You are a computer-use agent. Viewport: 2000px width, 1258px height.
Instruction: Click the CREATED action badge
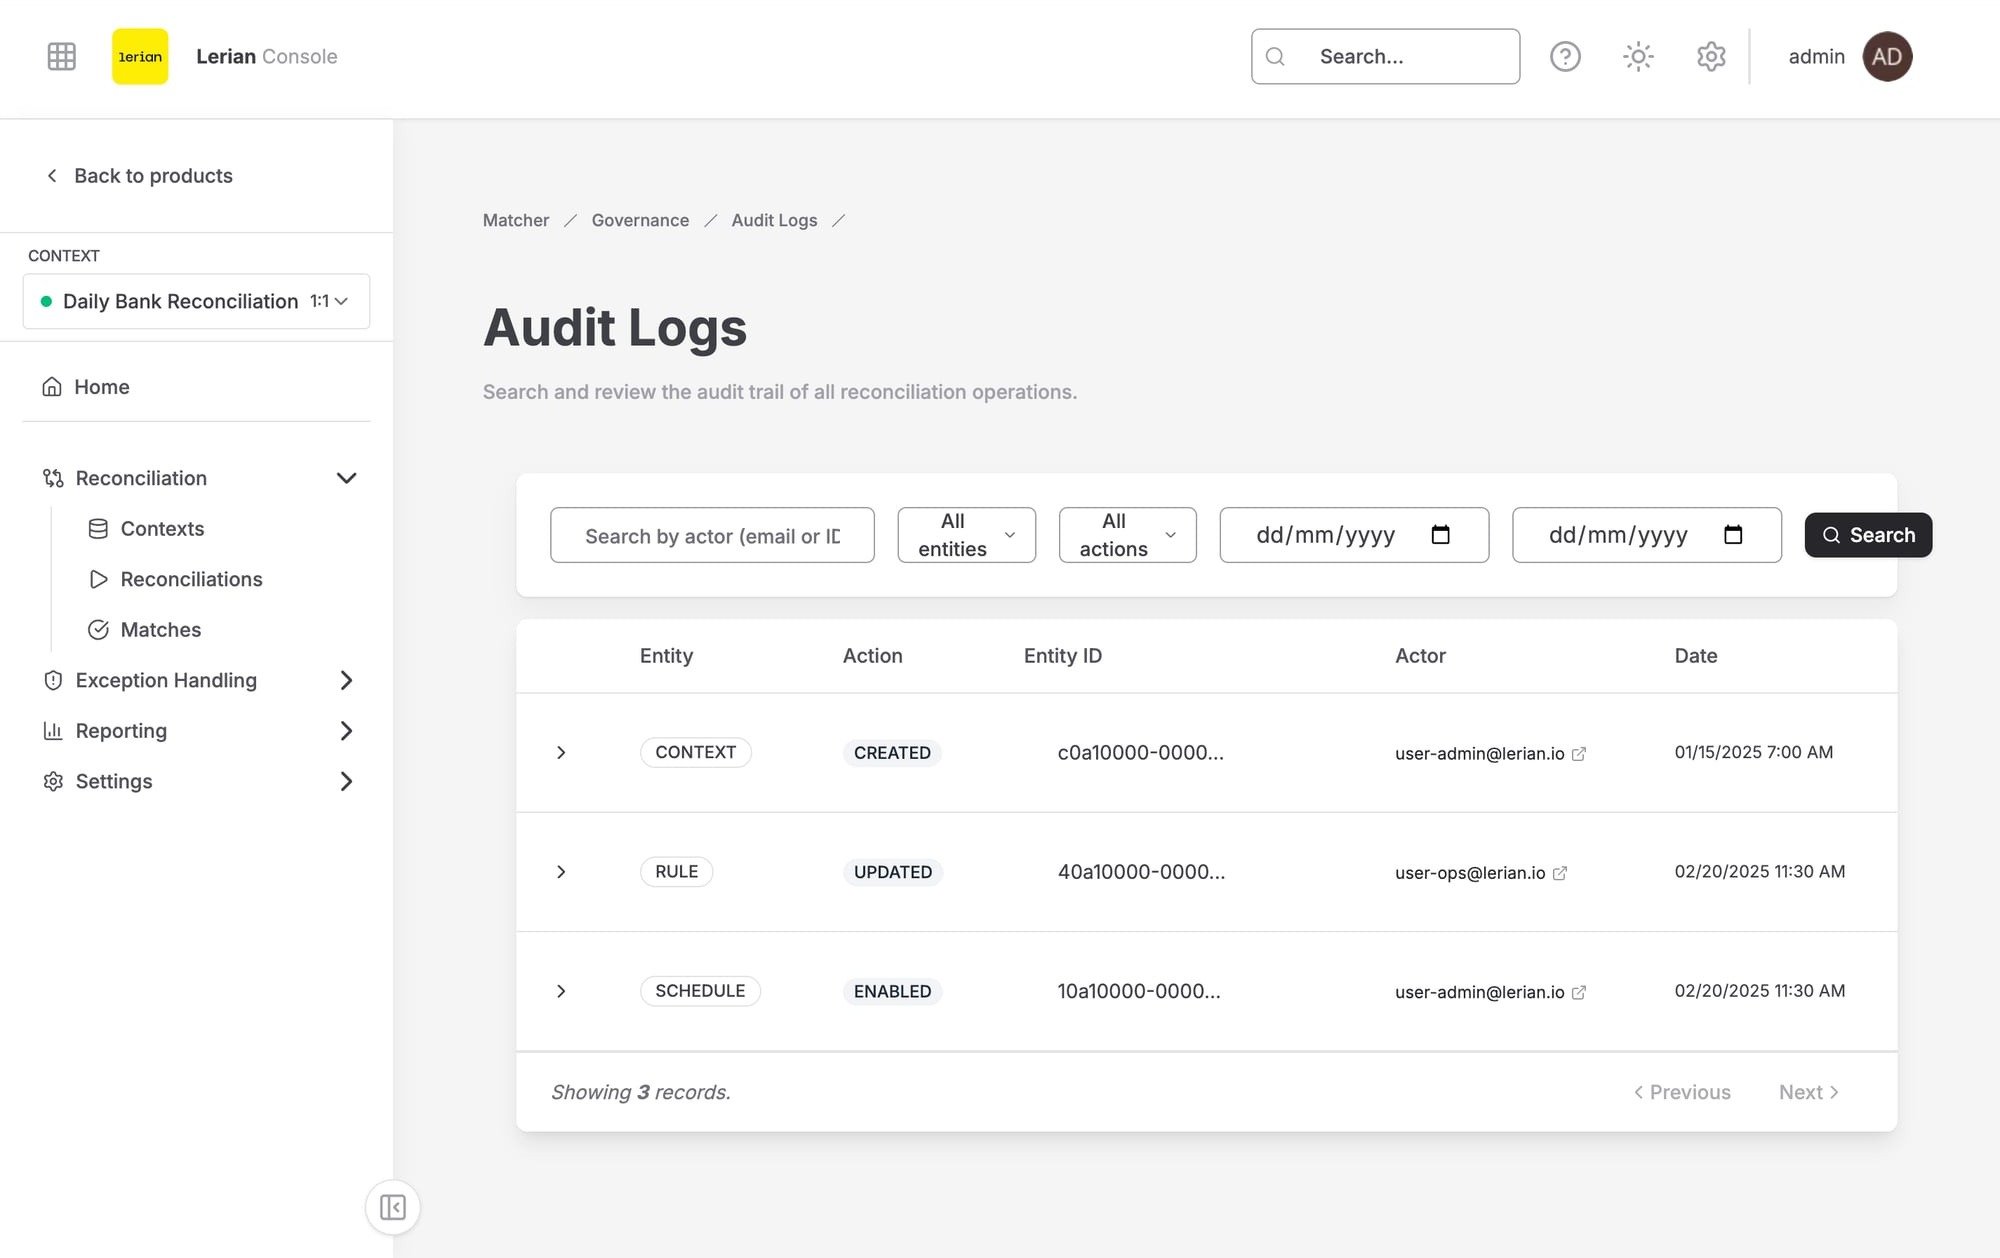[892, 753]
